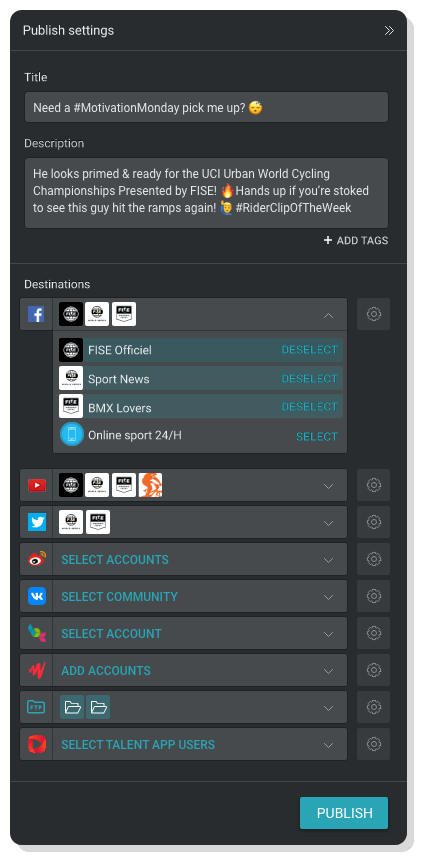Open YouTube destination settings gear
423x863 pixels.
pyautogui.click(x=373, y=485)
